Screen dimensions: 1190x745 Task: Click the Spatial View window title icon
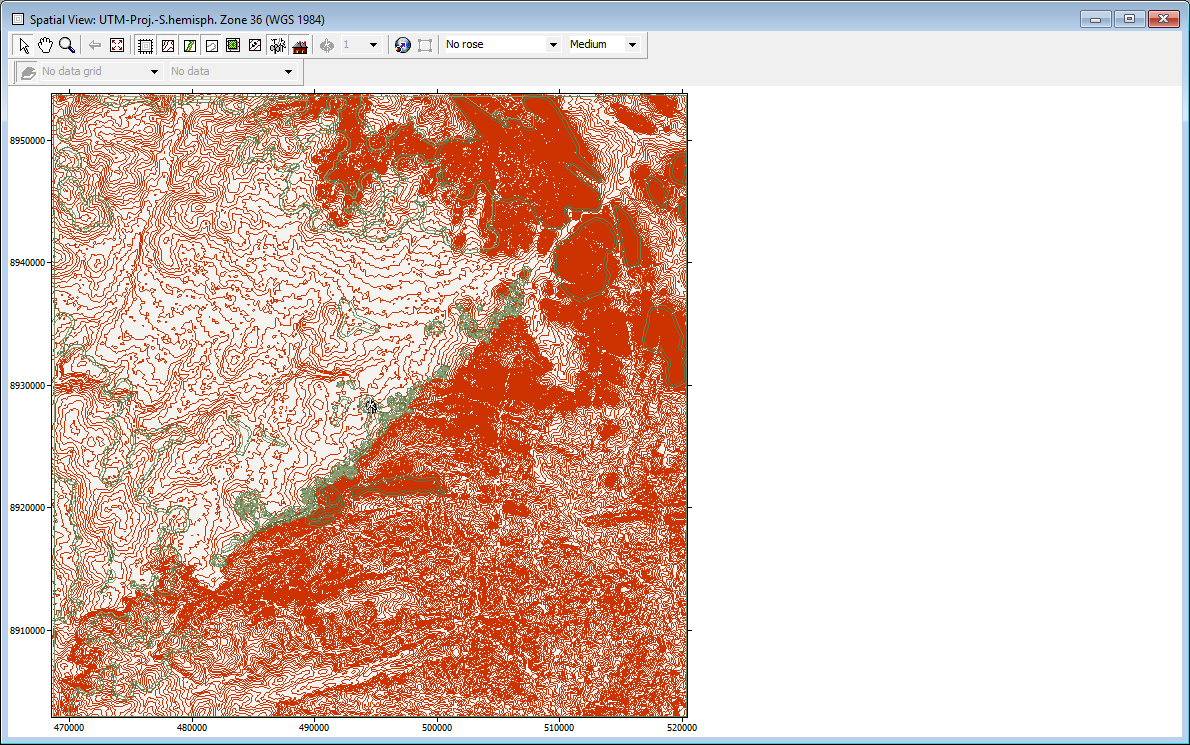click(x=16, y=20)
